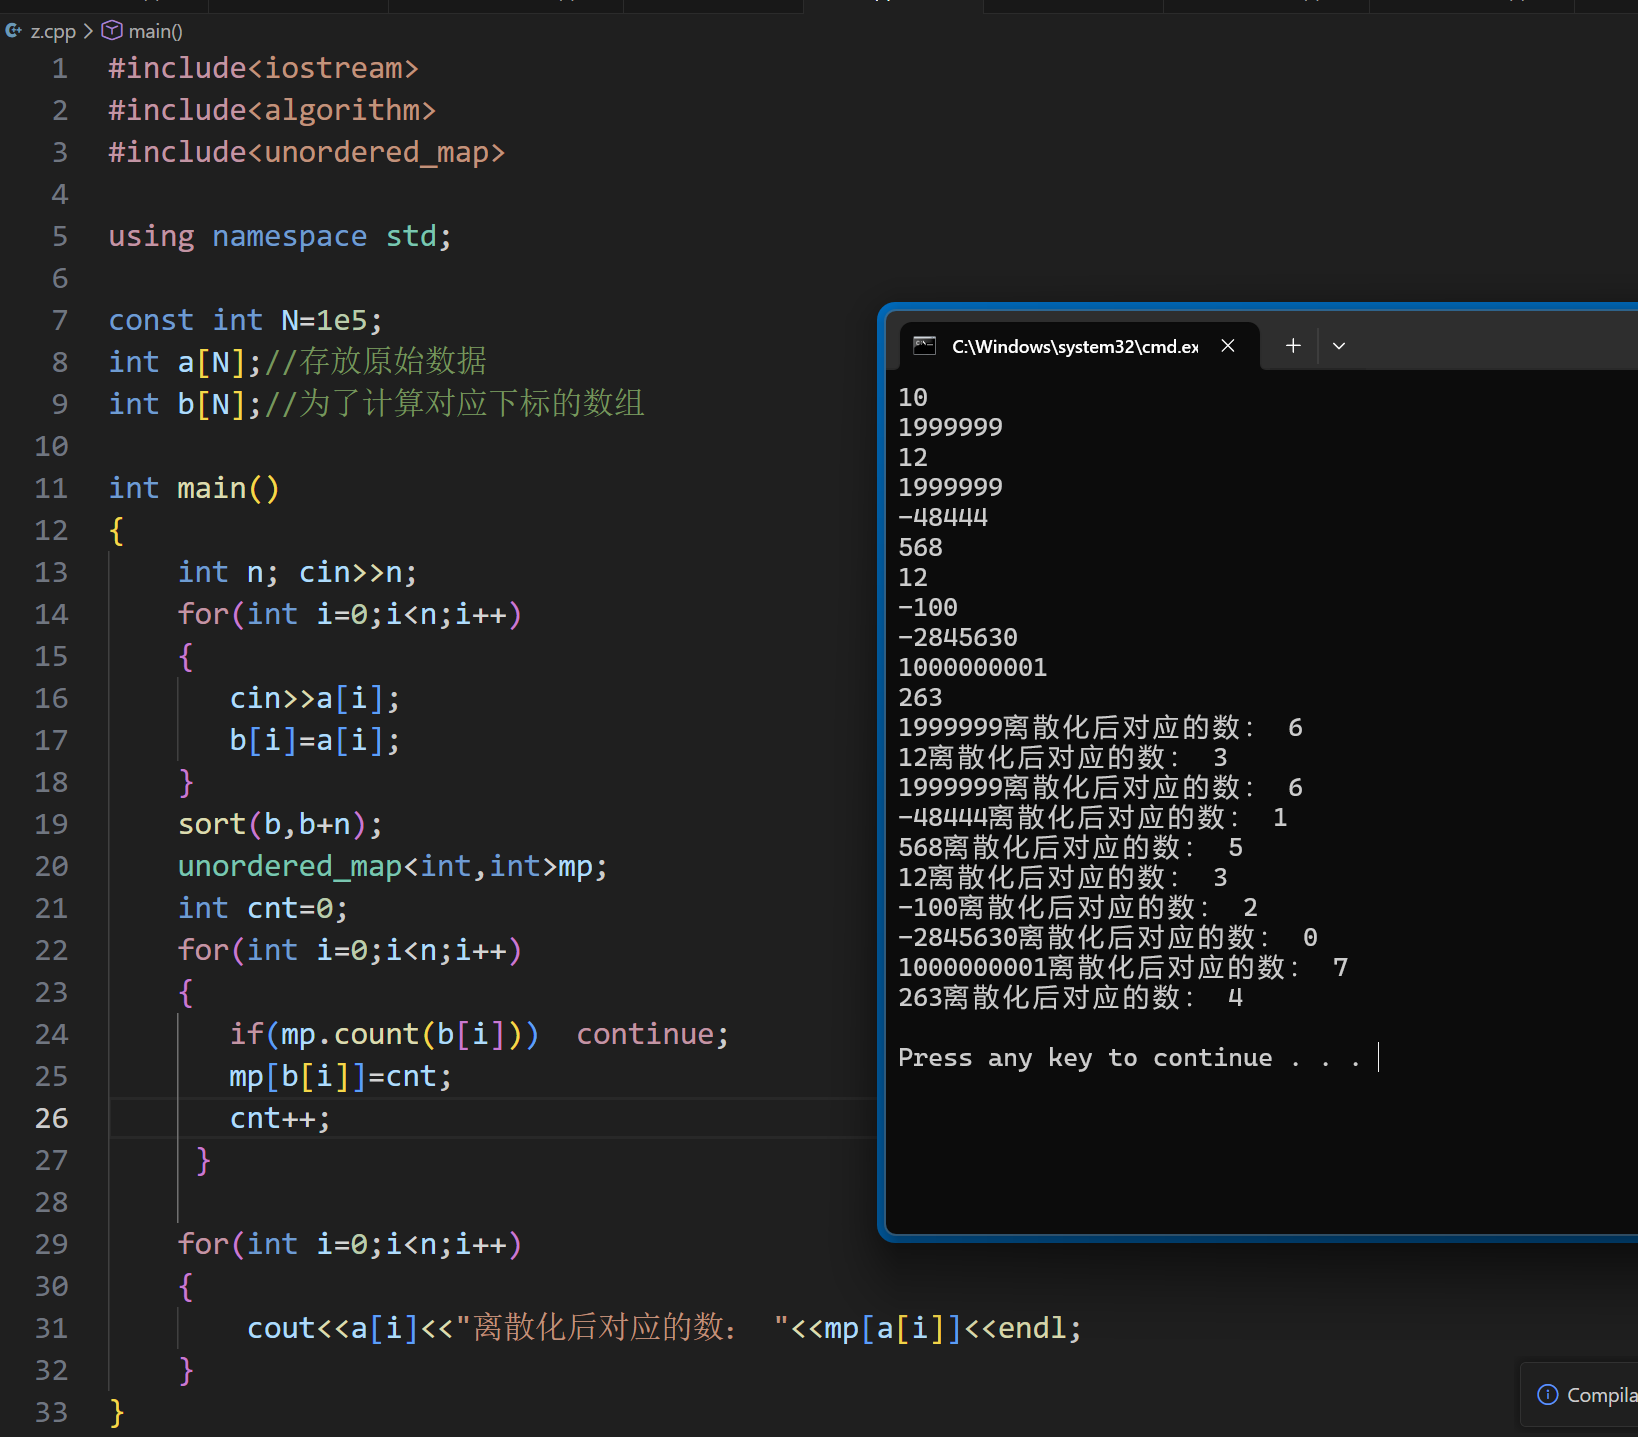
Task: Open main() in the breadcrumb
Action: [155, 31]
